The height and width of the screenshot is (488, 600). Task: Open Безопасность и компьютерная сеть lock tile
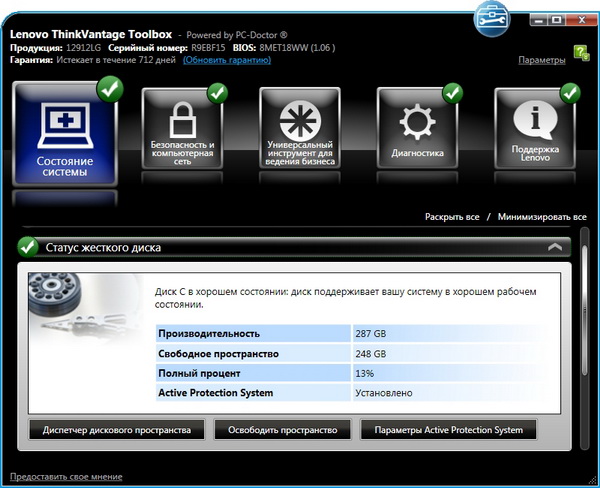(182, 128)
